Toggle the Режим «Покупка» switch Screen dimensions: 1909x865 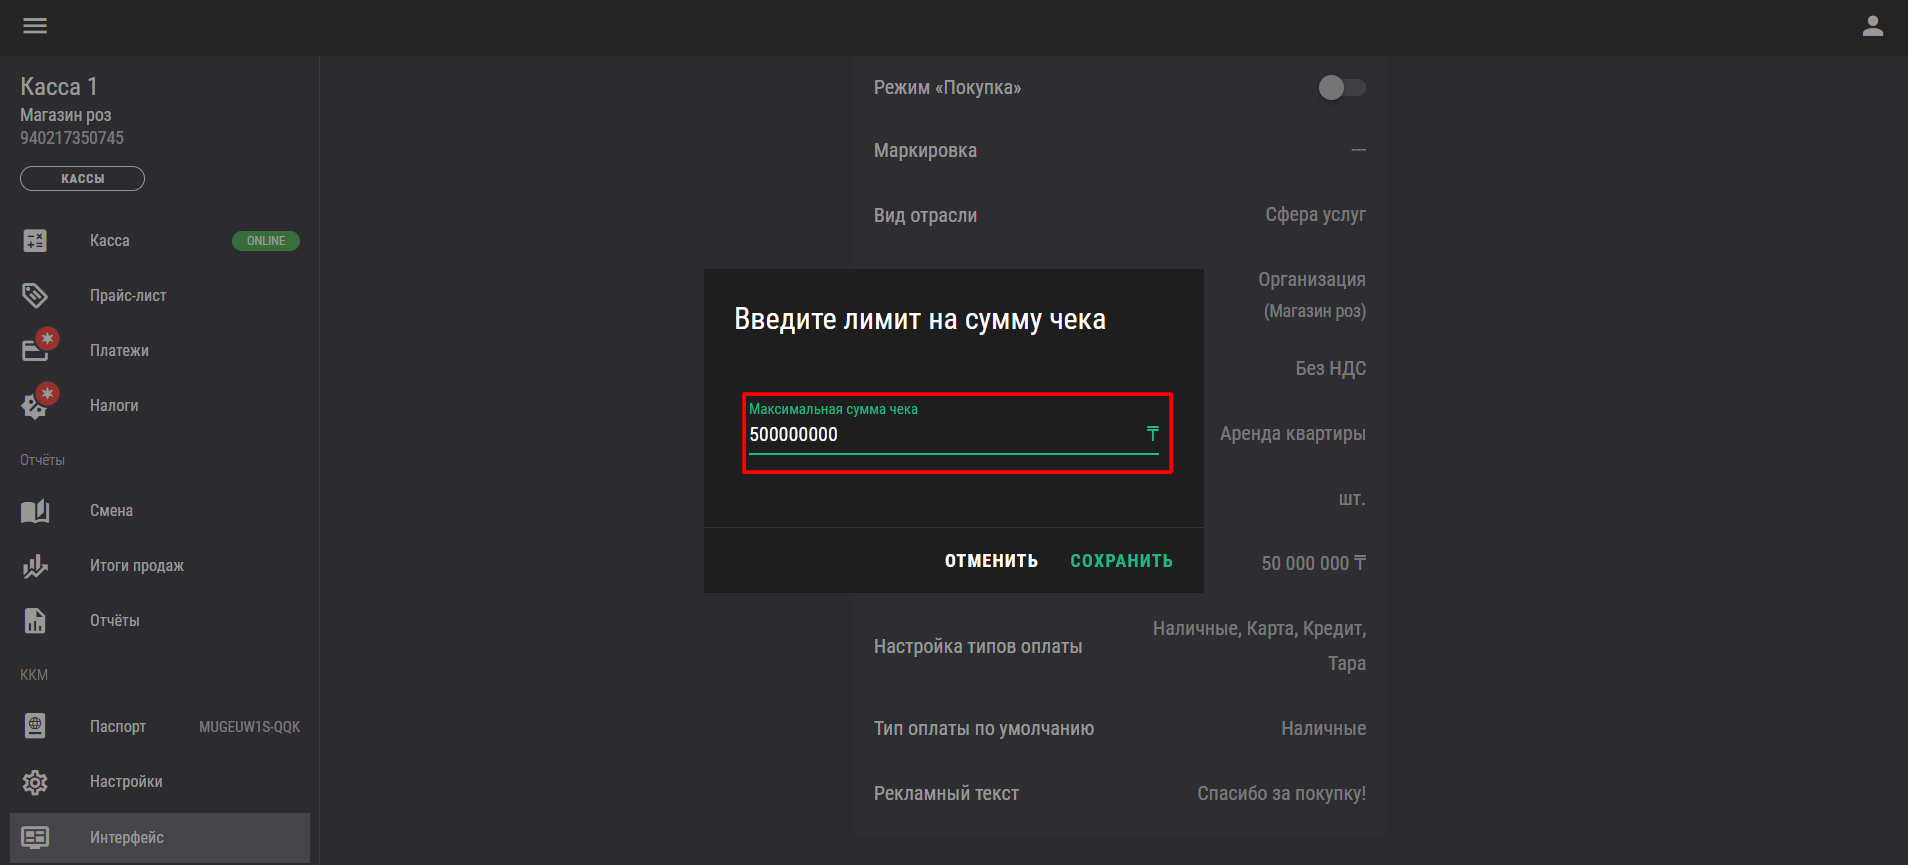pos(1341,88)
